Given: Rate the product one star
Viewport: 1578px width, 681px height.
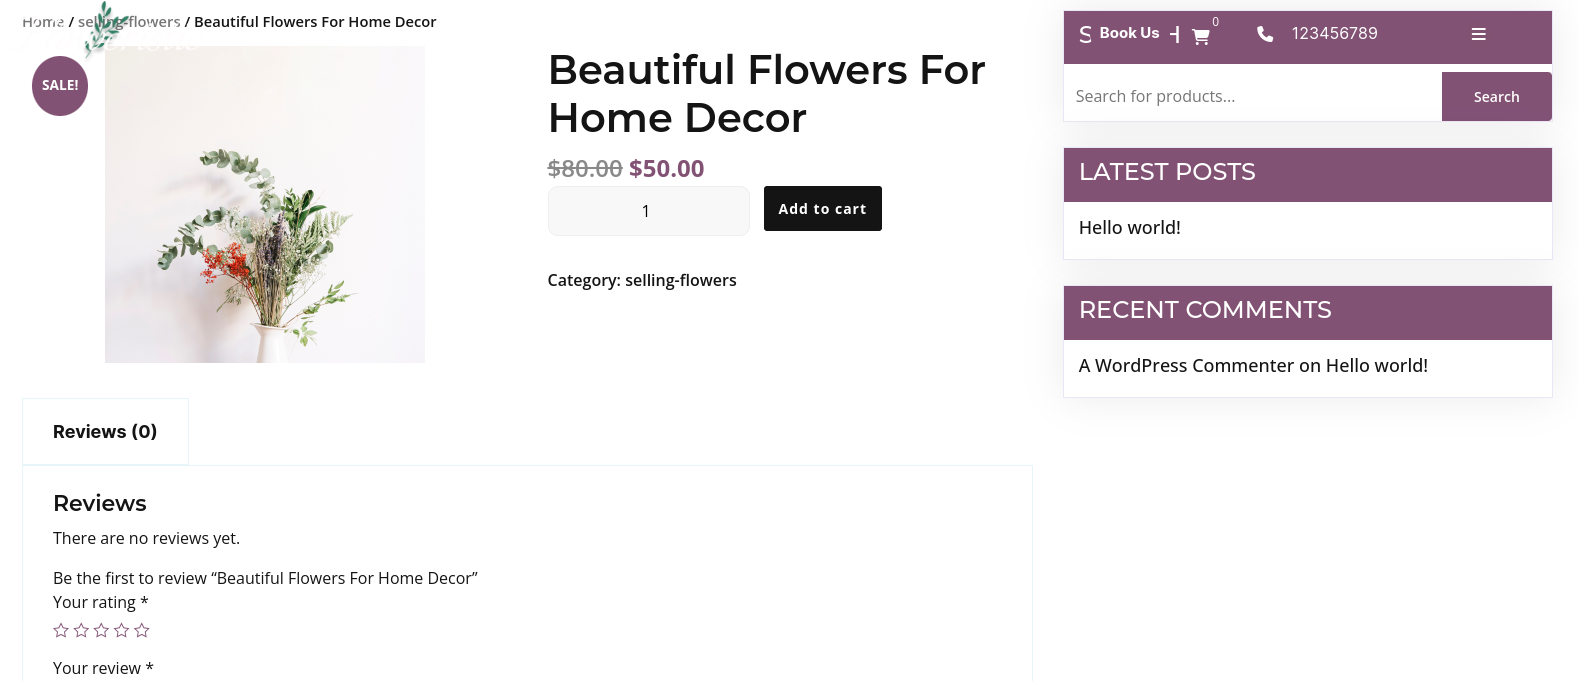Looking at the screenshot, I should pyautogui.click(x=61, y=630).
